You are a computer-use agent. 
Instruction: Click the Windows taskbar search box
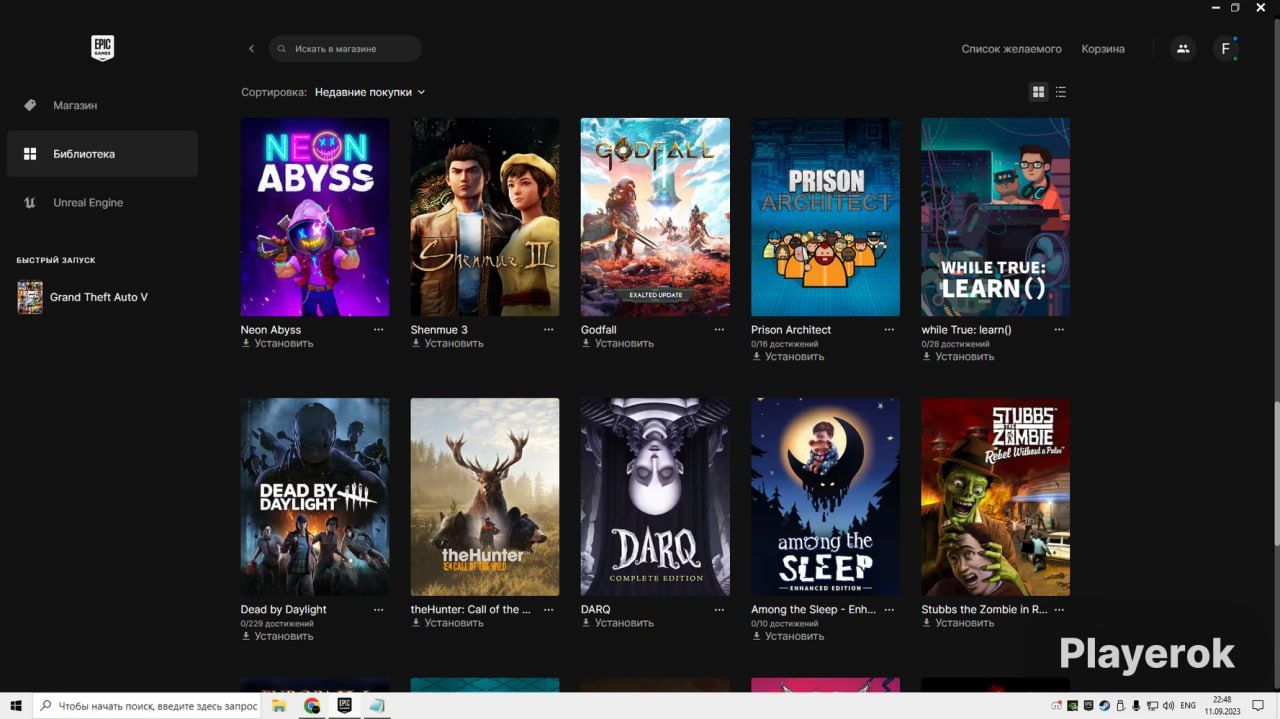click(x=147, y=706)
